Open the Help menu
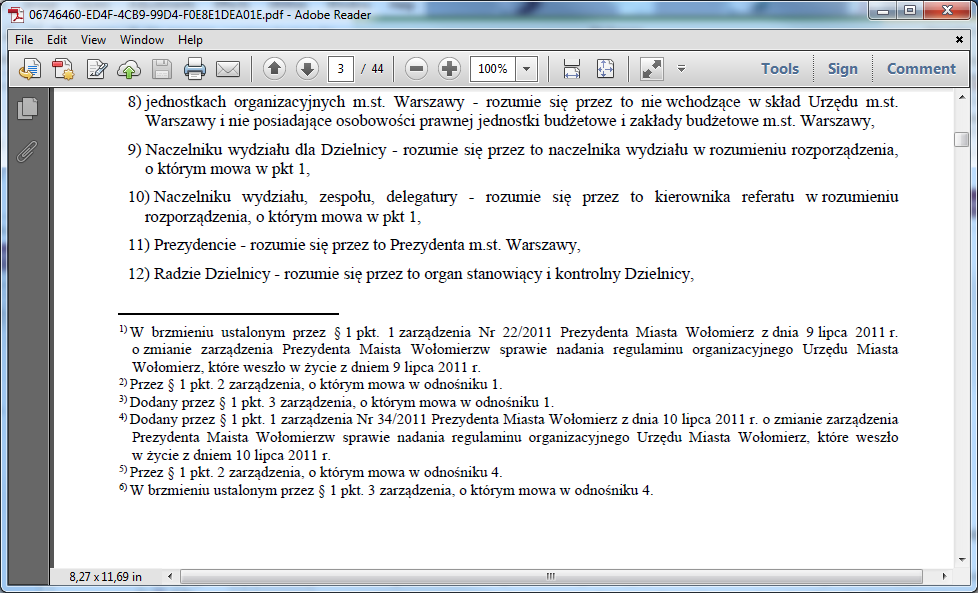 coord(190,39)
